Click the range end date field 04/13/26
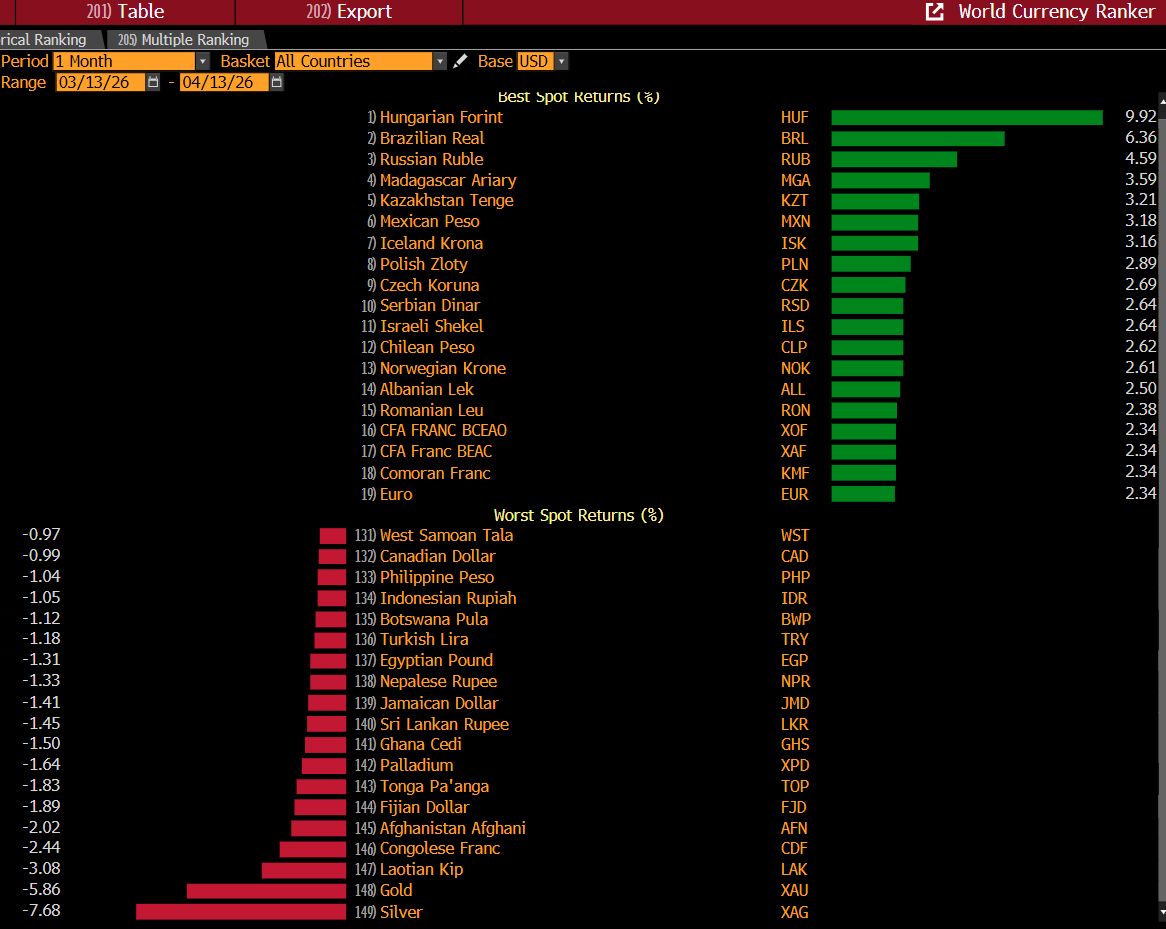The height and width of the screenshot is (929, 1166). coord(224,83)
